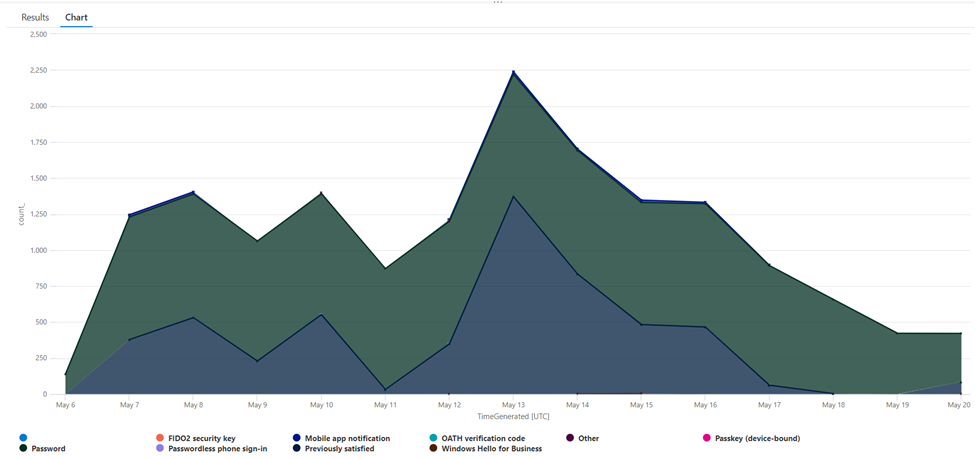
Task: Click the Windows Hello for Business label
Action: click(x=492, y=448)
